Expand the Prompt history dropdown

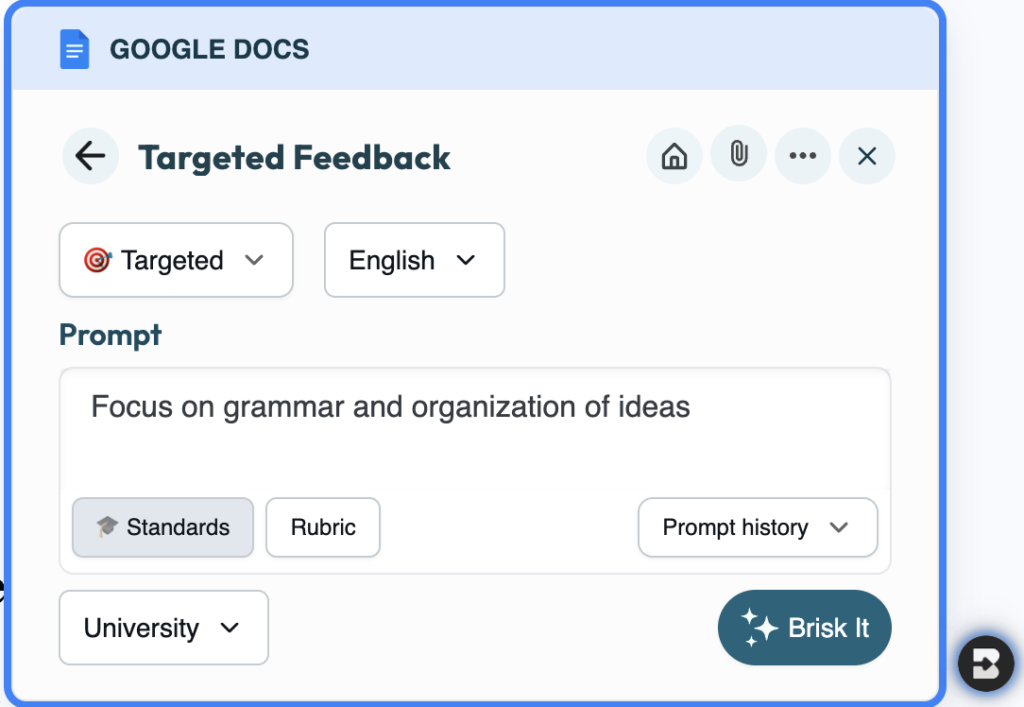pos(757,527)
